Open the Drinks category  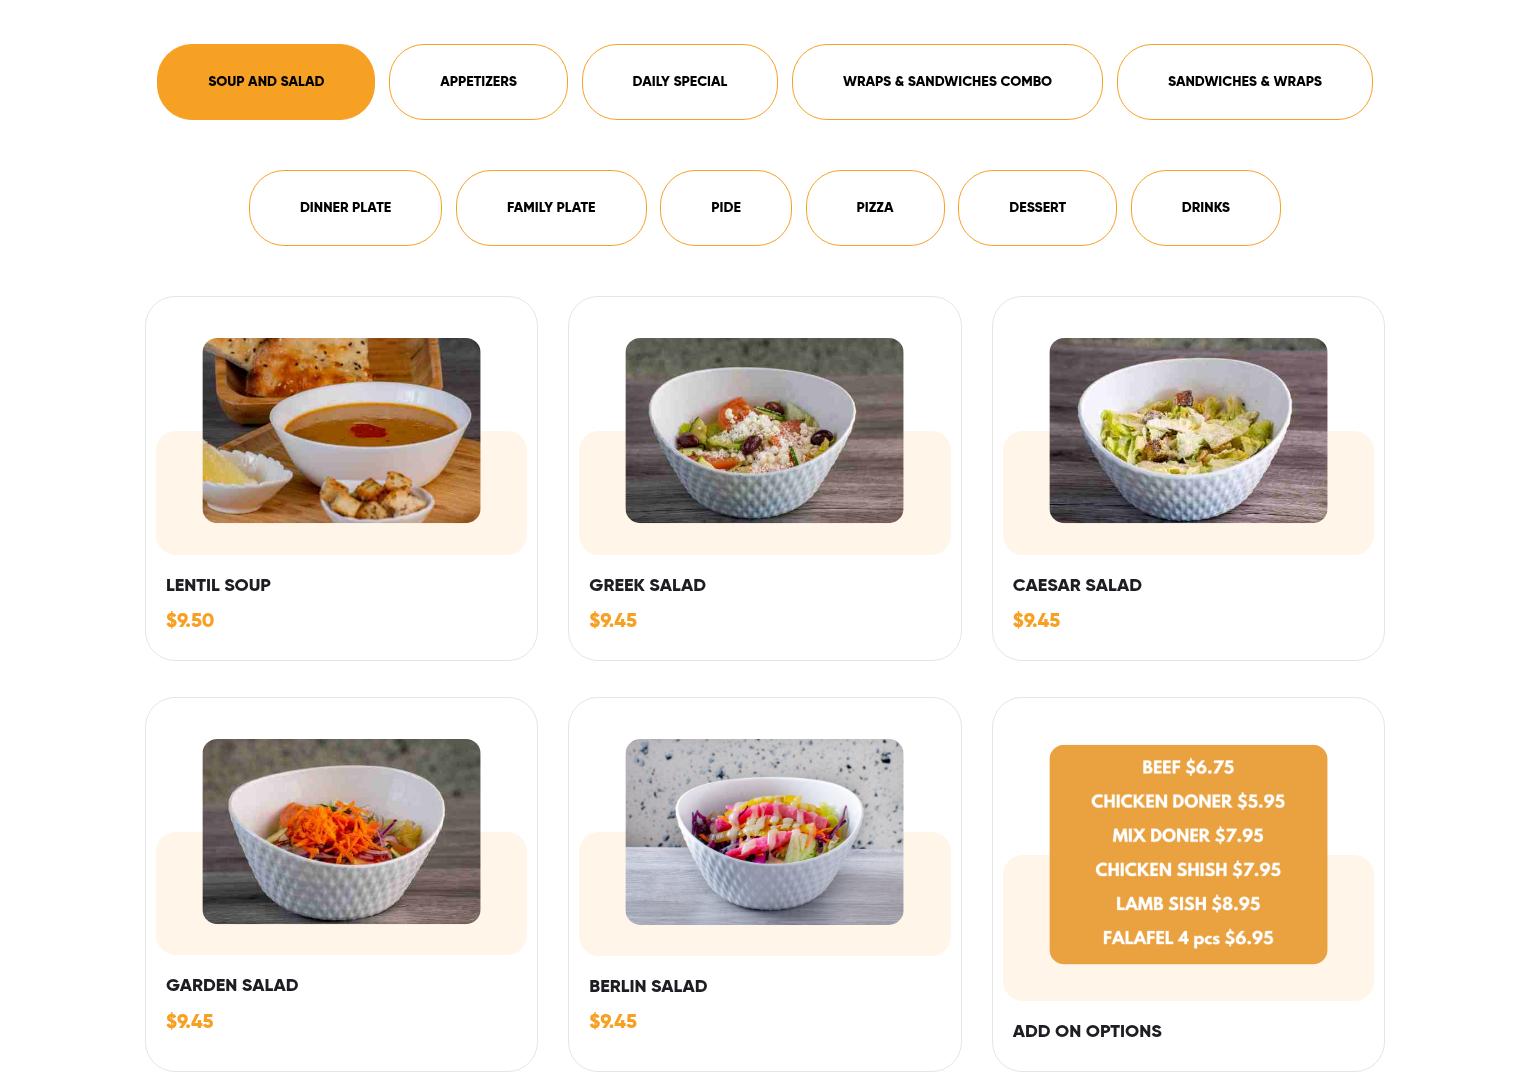pos(1206,208)
